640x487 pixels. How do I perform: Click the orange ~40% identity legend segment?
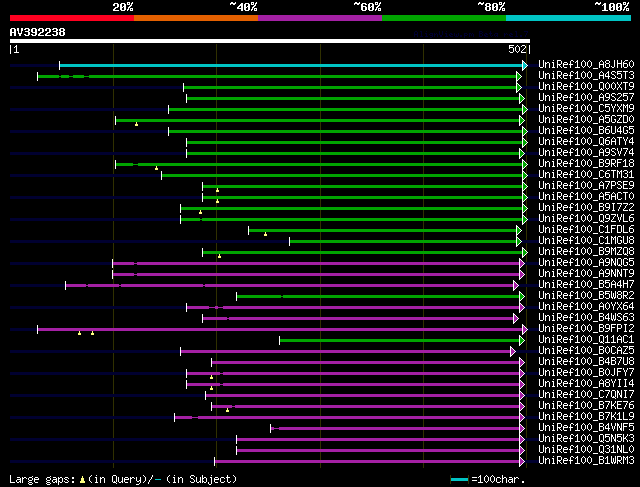coord(196,18)
